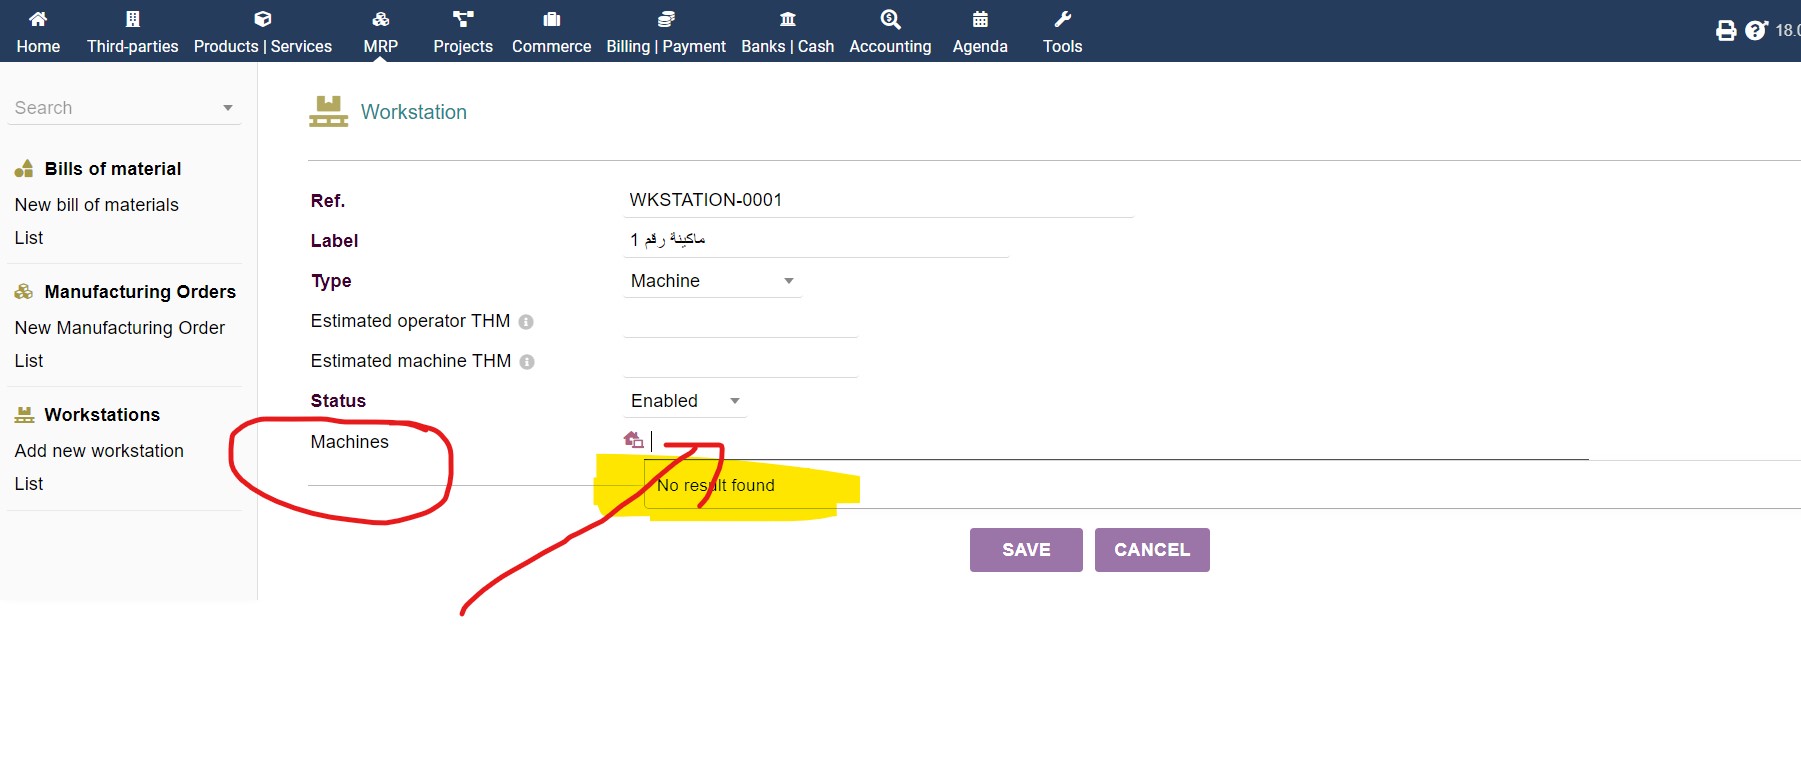Open Workstations heading link

tap(102, 415)
